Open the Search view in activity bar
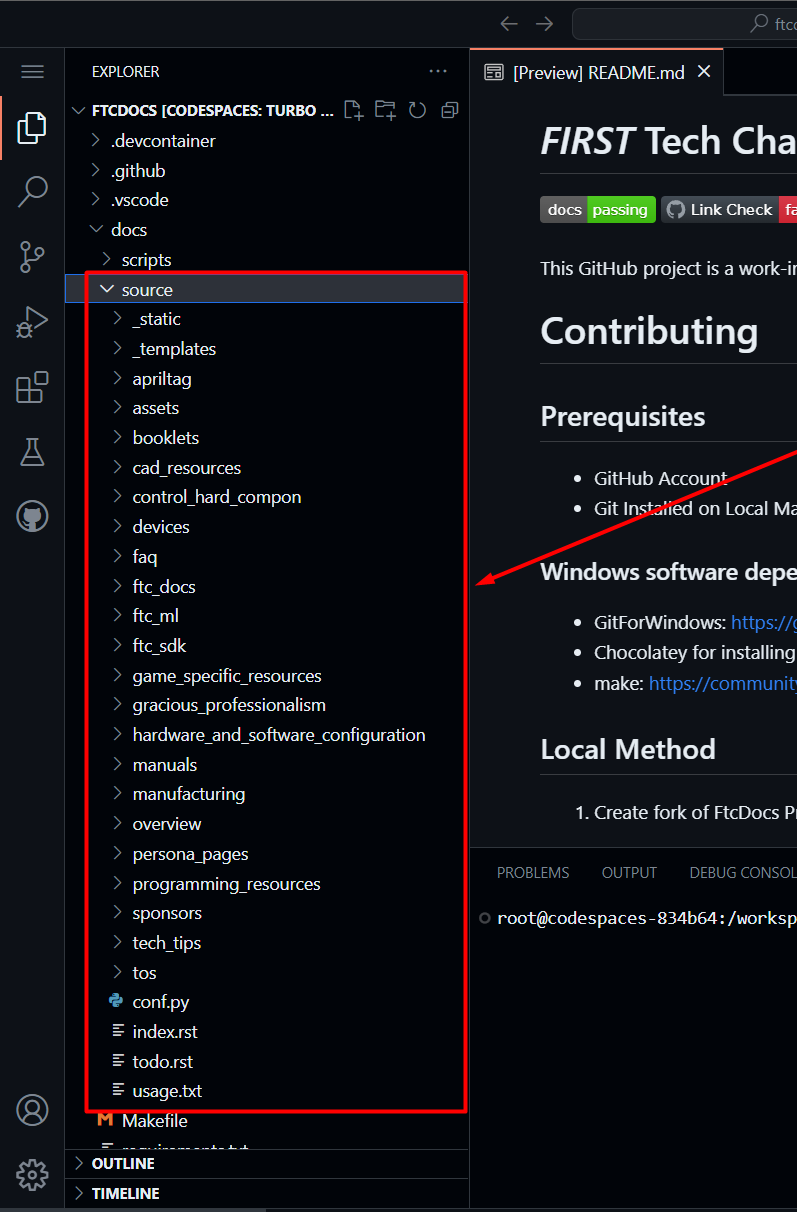The image size is (797, 1212). click(32, 191)
